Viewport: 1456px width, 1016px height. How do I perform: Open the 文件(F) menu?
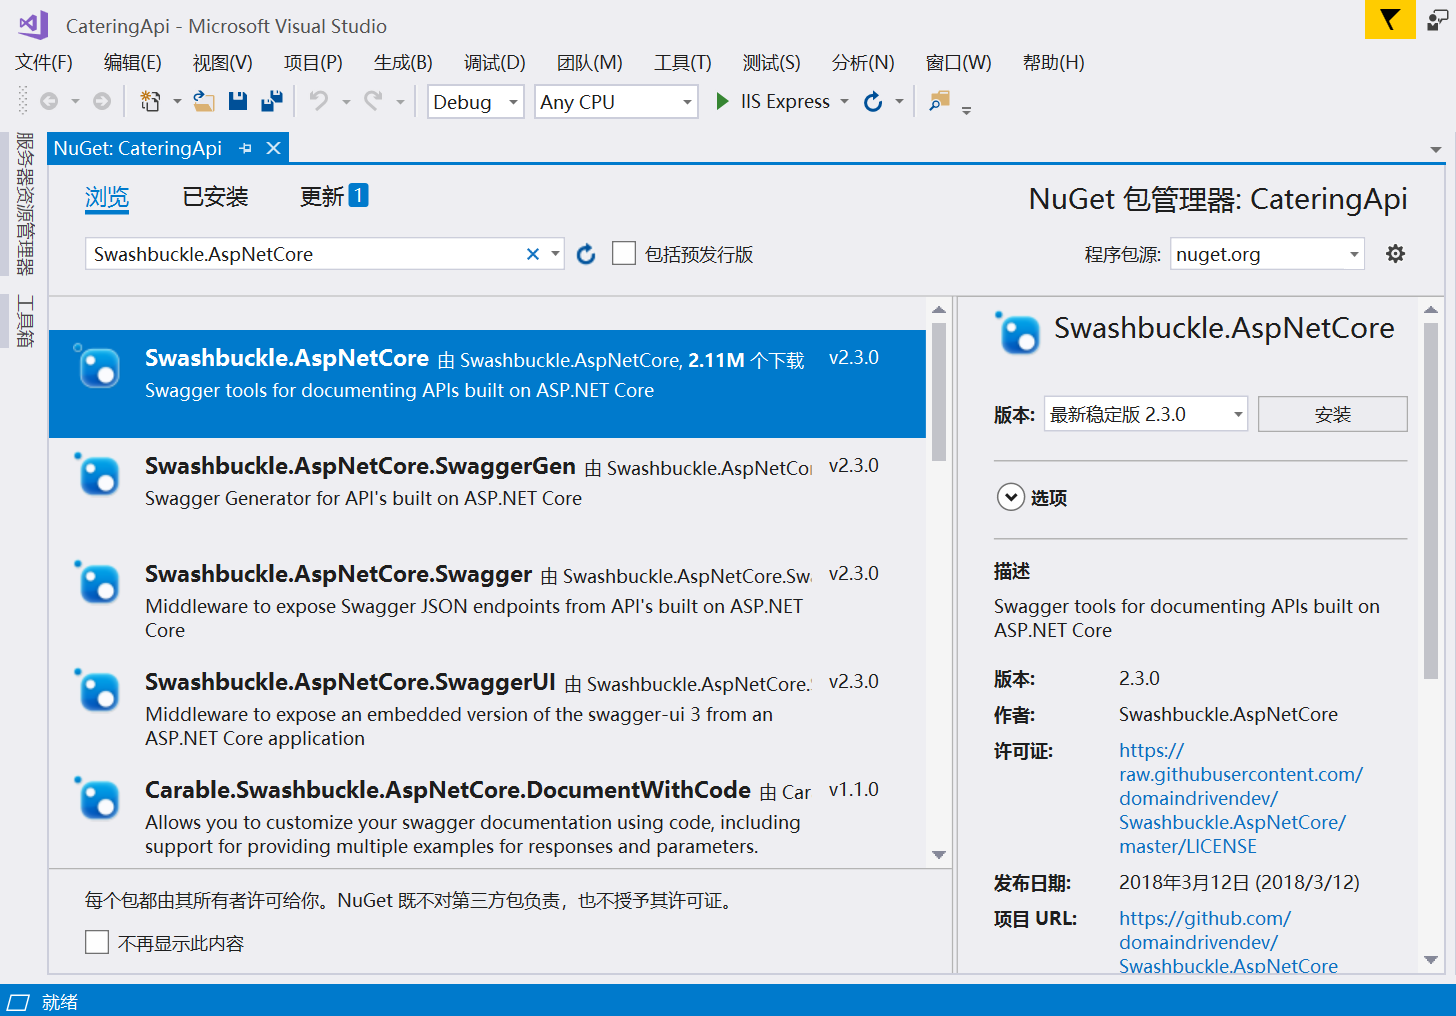(44, 62)
